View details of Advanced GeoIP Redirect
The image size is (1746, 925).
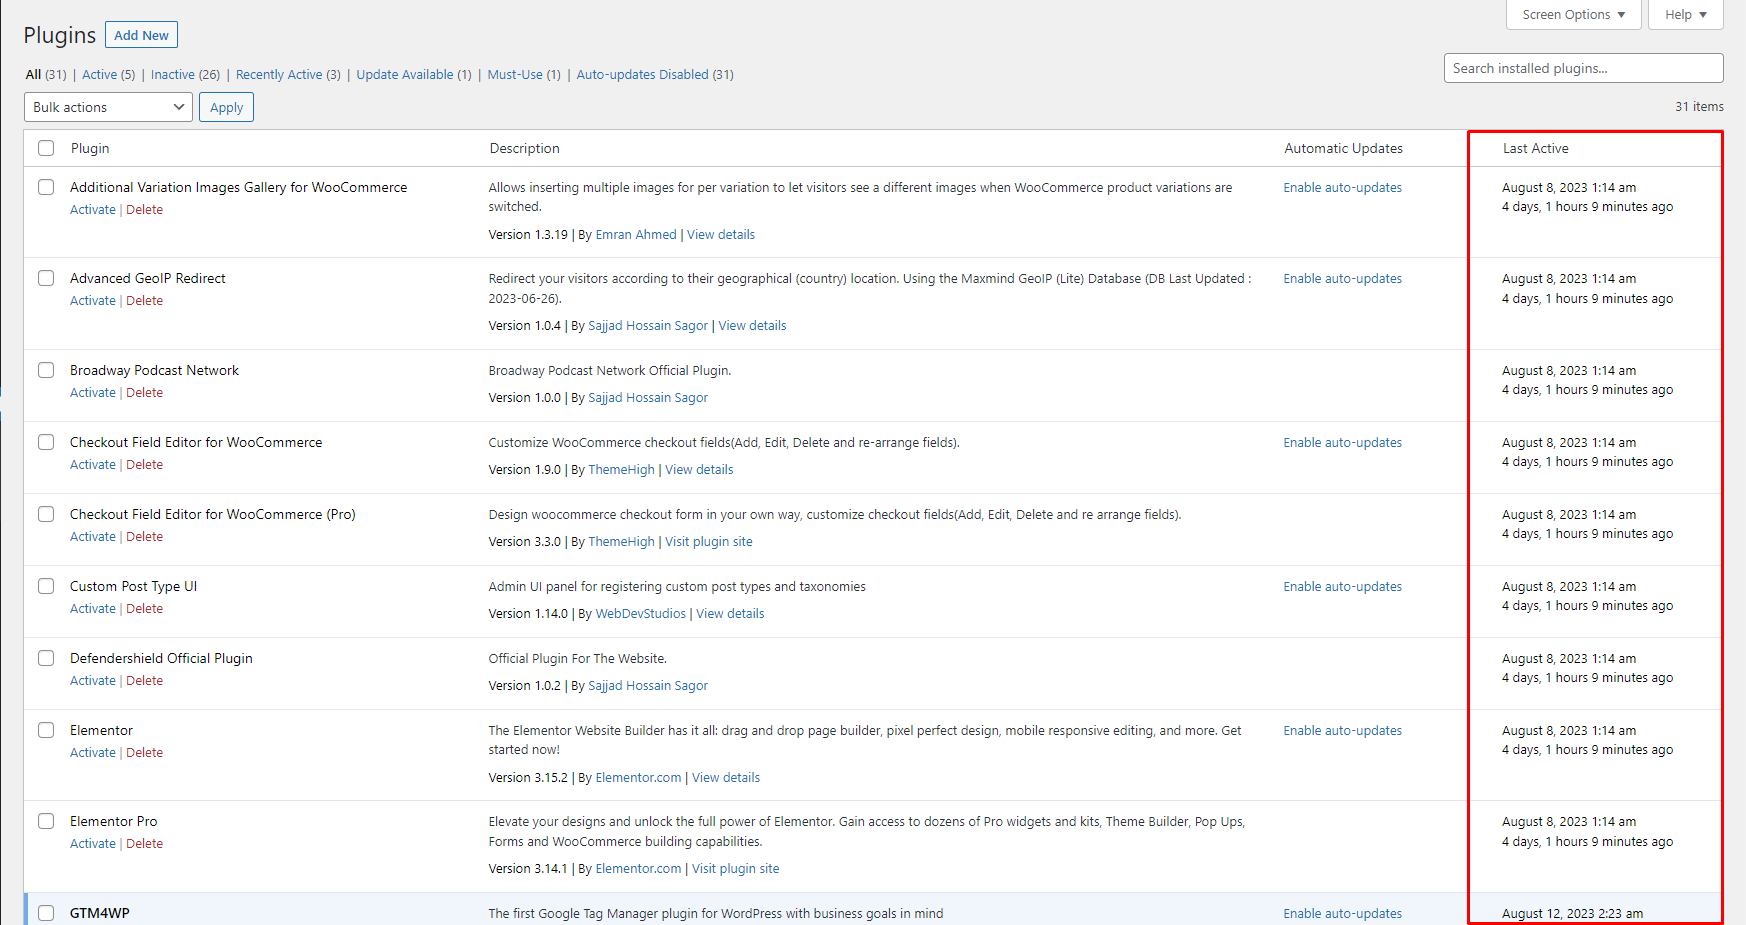pos(752,326)
